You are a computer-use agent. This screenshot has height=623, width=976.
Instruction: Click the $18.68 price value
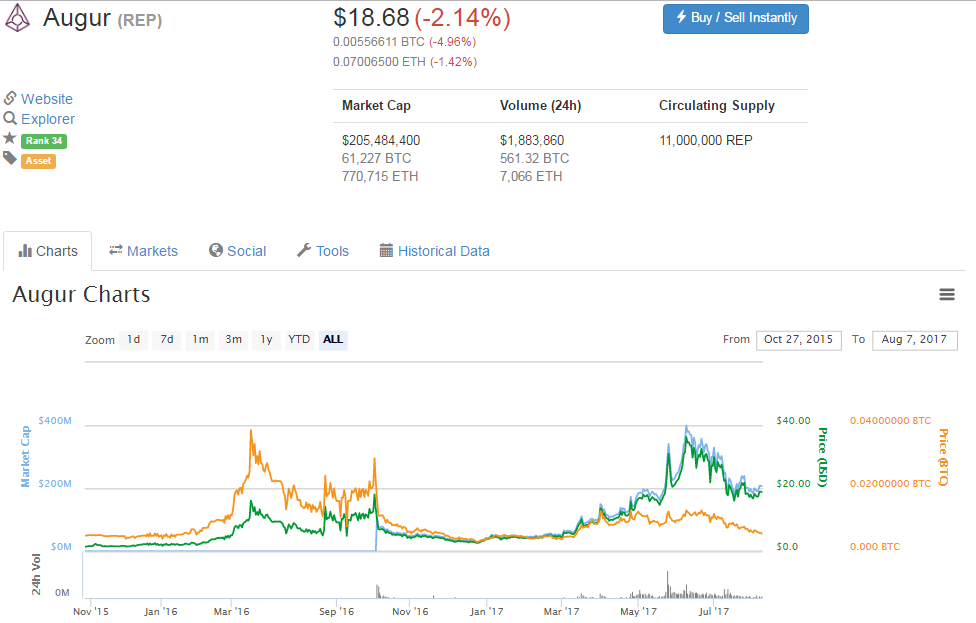coord(371,18)
